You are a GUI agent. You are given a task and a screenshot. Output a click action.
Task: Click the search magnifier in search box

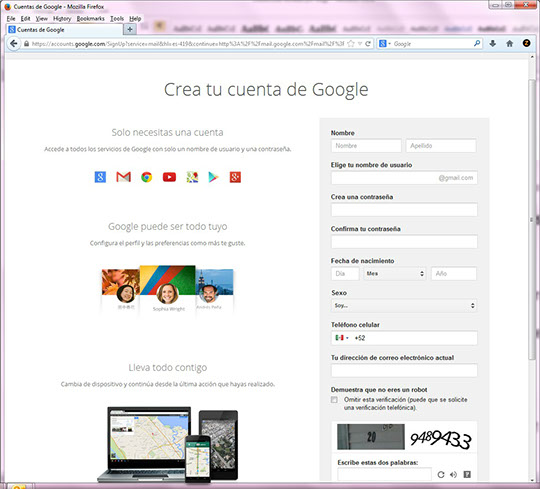tap(477, 43)
